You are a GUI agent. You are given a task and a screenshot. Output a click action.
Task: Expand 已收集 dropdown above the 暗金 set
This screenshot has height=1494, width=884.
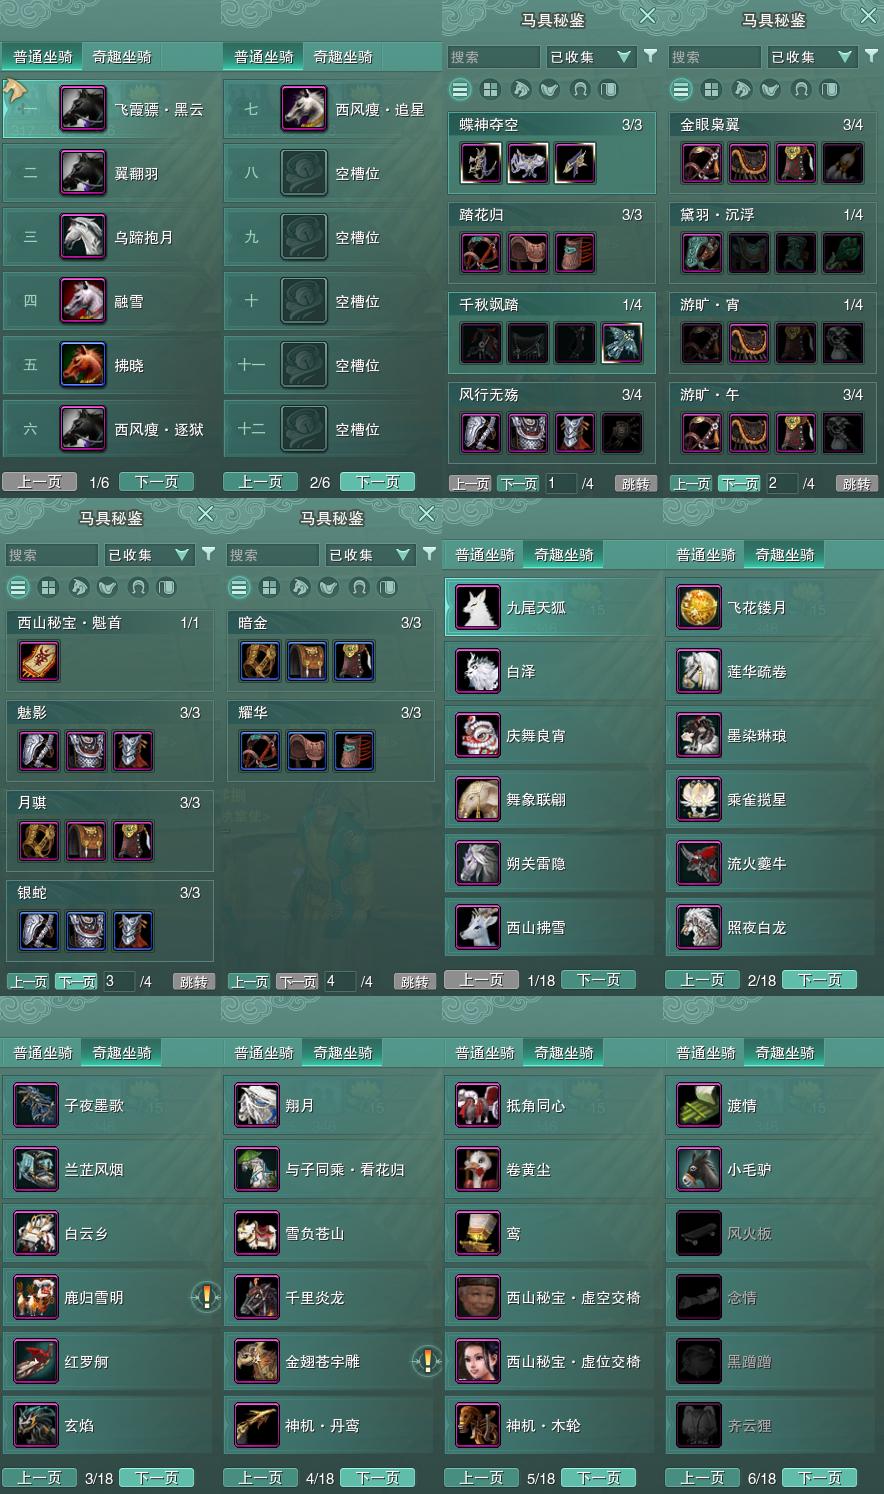(x=369, y=555)
